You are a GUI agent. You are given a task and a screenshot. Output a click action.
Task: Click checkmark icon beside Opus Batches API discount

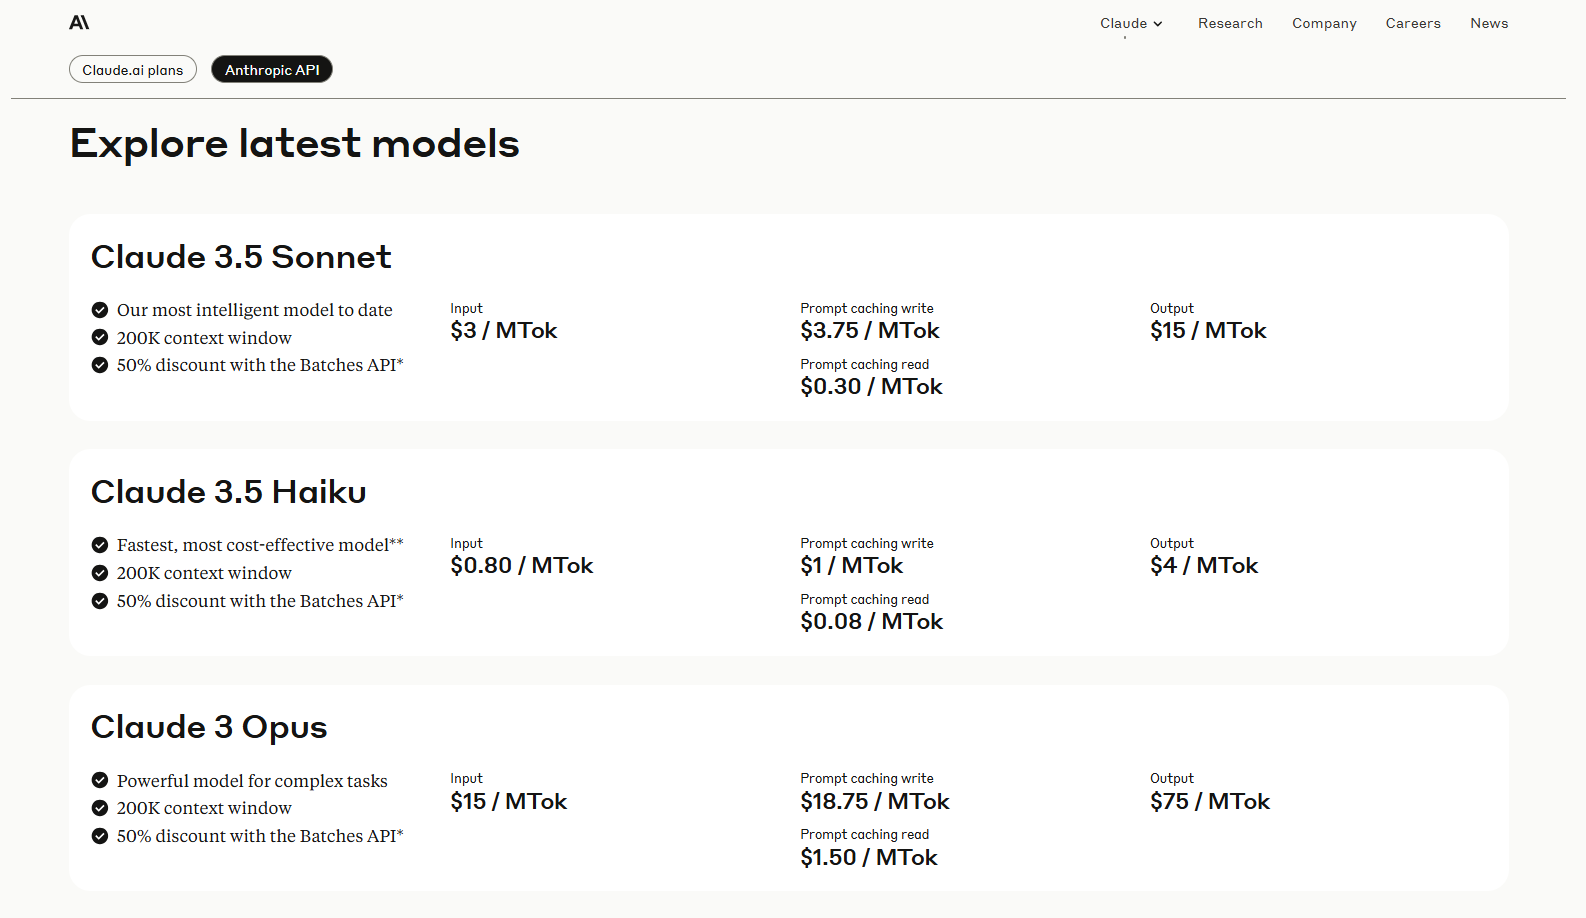(x=100, y=836)
